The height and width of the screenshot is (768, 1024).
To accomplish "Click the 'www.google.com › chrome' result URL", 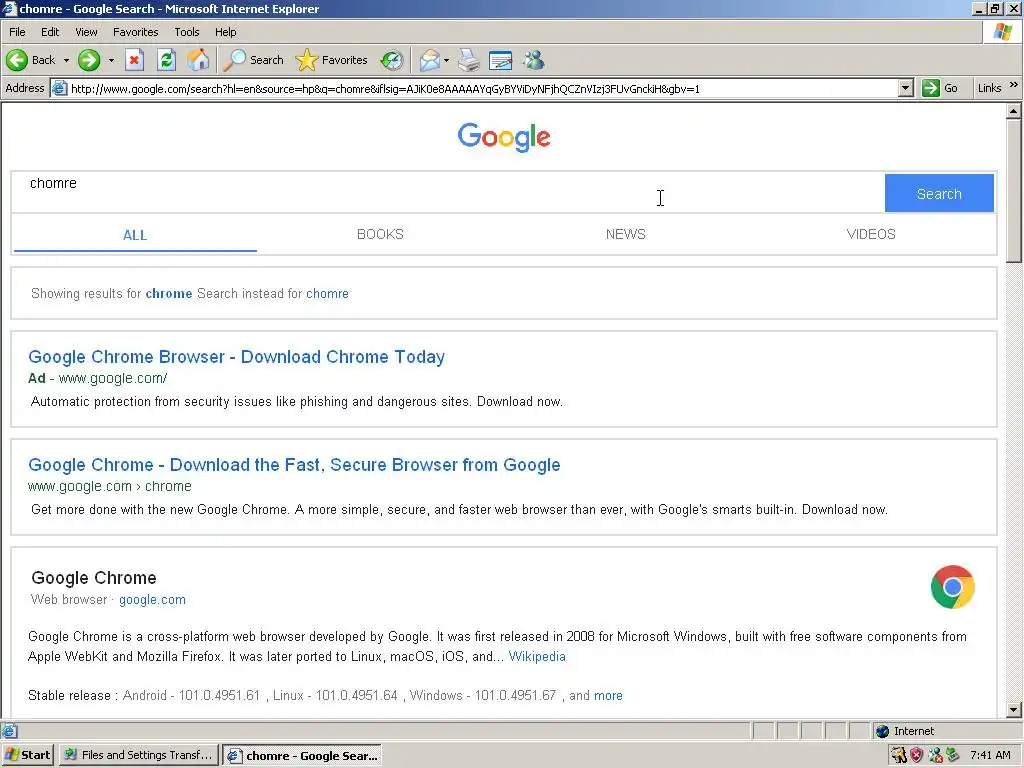I will pyautogui.click(x=110, y=487).
